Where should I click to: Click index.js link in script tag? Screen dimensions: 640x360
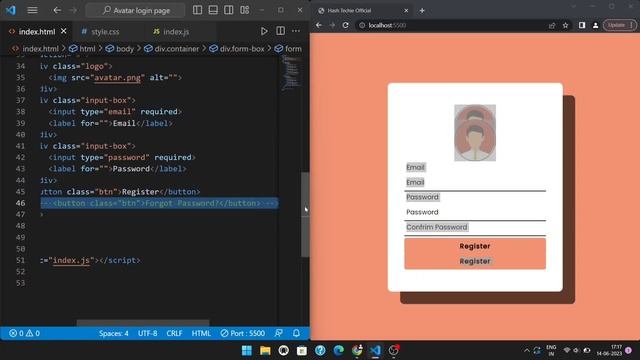(x=71, y=260)
